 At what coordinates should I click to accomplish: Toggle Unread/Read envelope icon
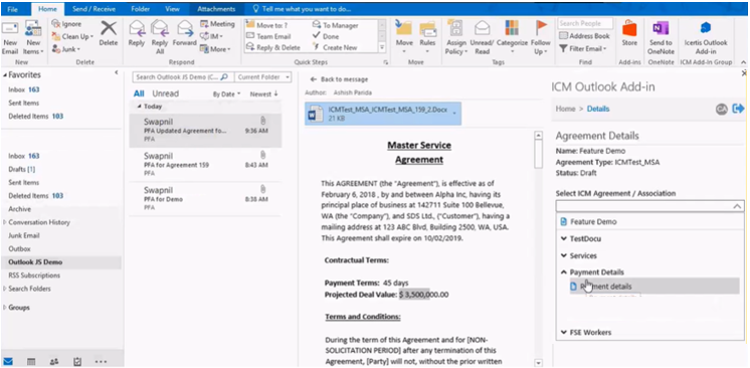pyautogui.click(x=482, y=28)
